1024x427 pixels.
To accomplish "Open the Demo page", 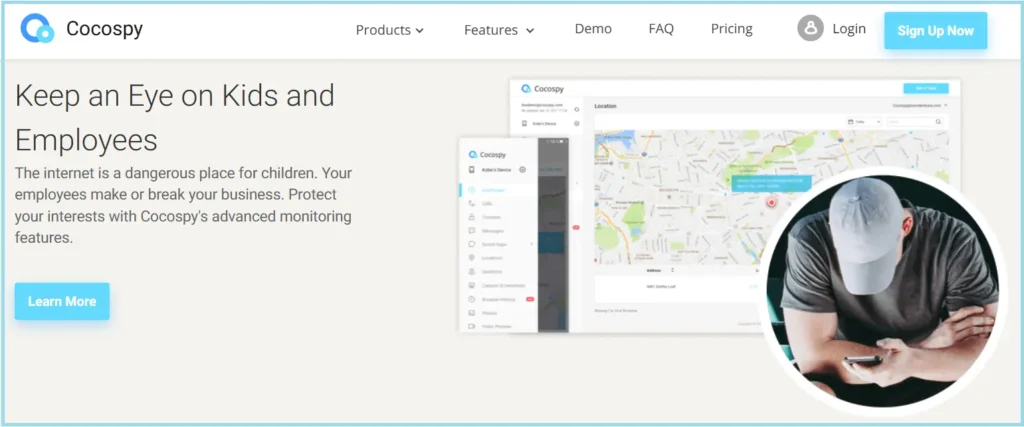I will [593, 29].
